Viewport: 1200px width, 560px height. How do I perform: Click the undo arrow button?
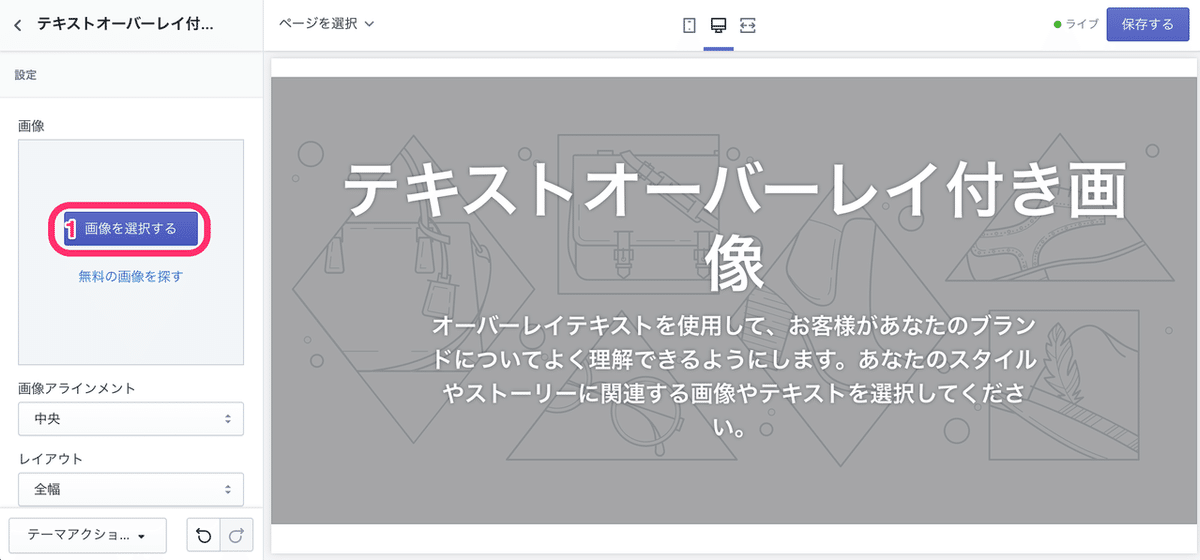[x=204, y=536]
